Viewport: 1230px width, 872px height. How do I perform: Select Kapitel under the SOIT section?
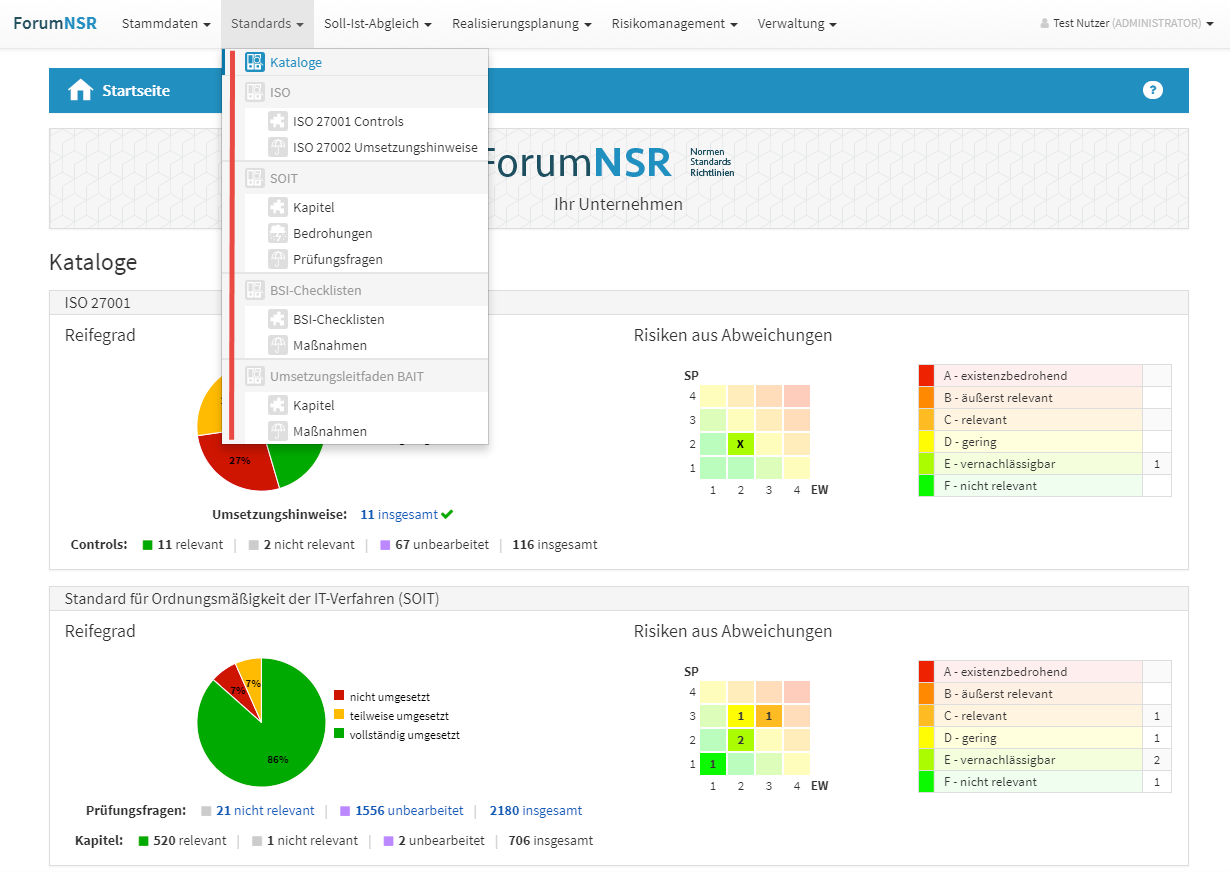click(x=314, y=208)
